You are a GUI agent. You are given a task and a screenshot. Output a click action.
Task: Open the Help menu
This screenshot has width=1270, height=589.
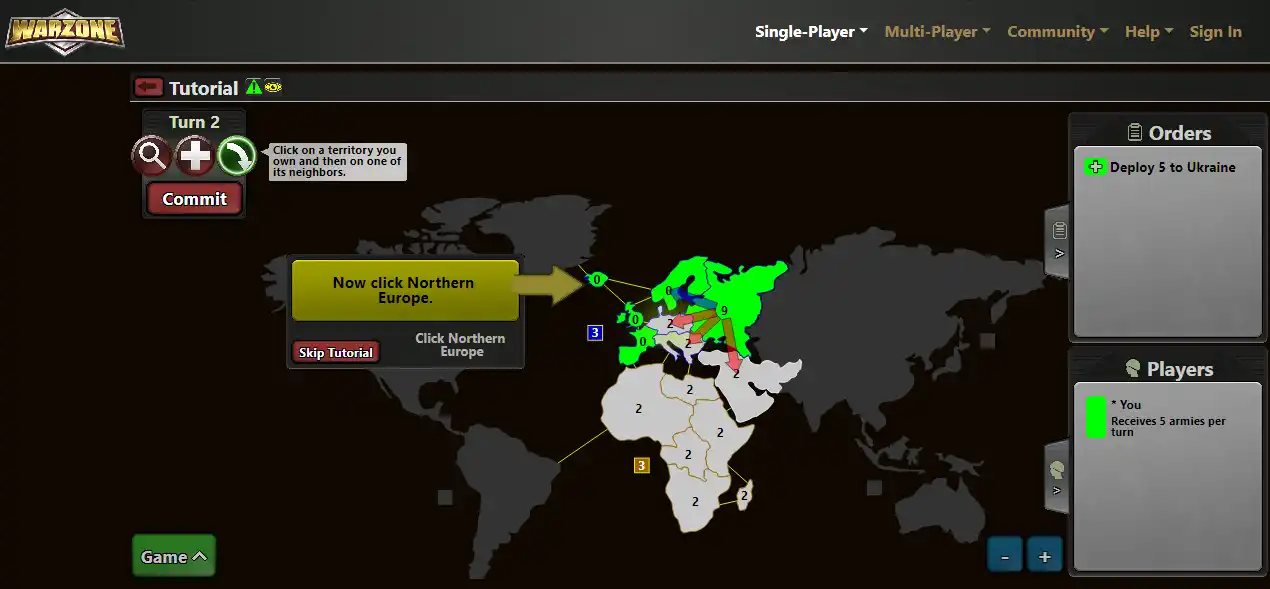pos(1148,32)
